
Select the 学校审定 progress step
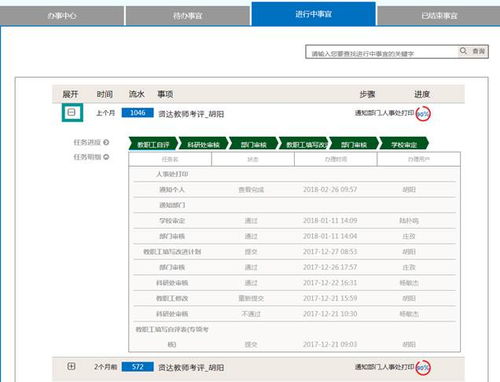[x=404, y=144]
